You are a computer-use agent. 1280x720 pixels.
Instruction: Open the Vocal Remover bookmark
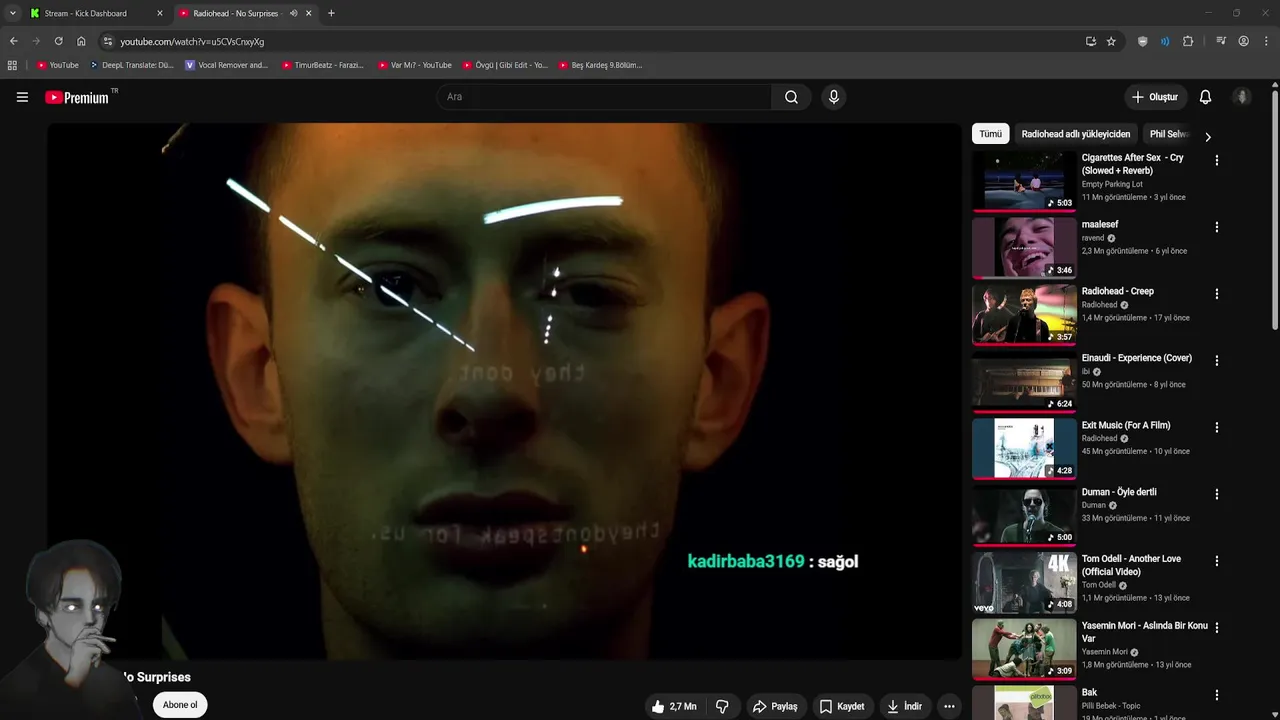(x=226, y=65)
